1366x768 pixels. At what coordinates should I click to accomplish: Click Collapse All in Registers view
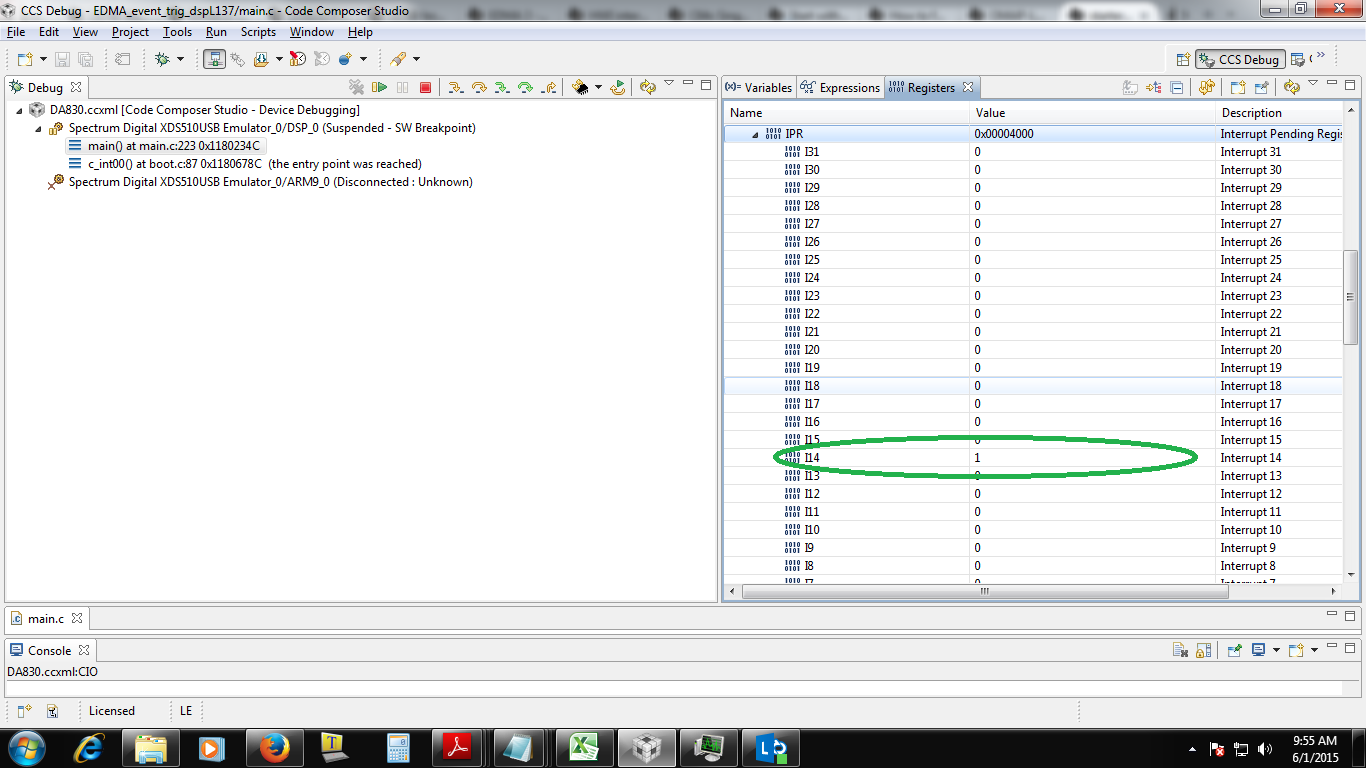coord(1177,87)
